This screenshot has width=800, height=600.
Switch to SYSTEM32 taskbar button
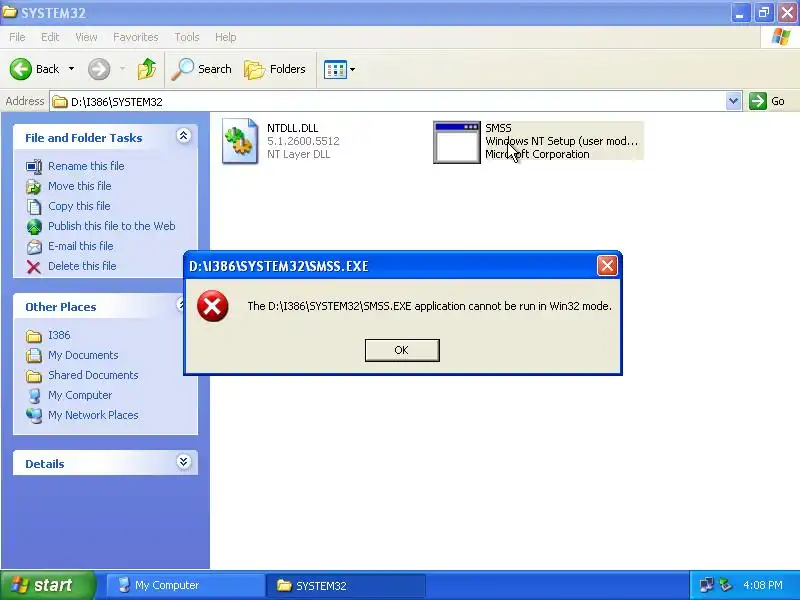(x=346, y=585)
